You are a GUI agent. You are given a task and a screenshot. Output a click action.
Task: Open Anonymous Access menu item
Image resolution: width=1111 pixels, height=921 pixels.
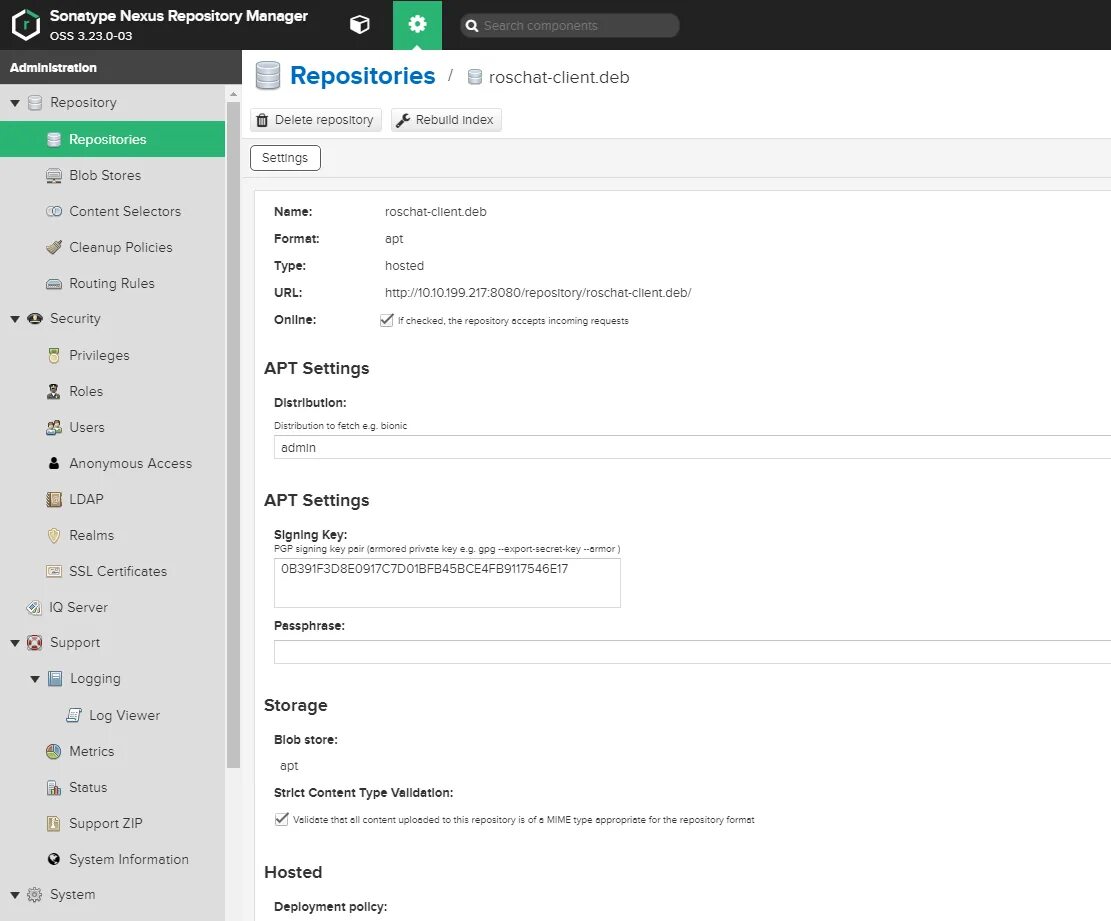click(x=113, y=463)
